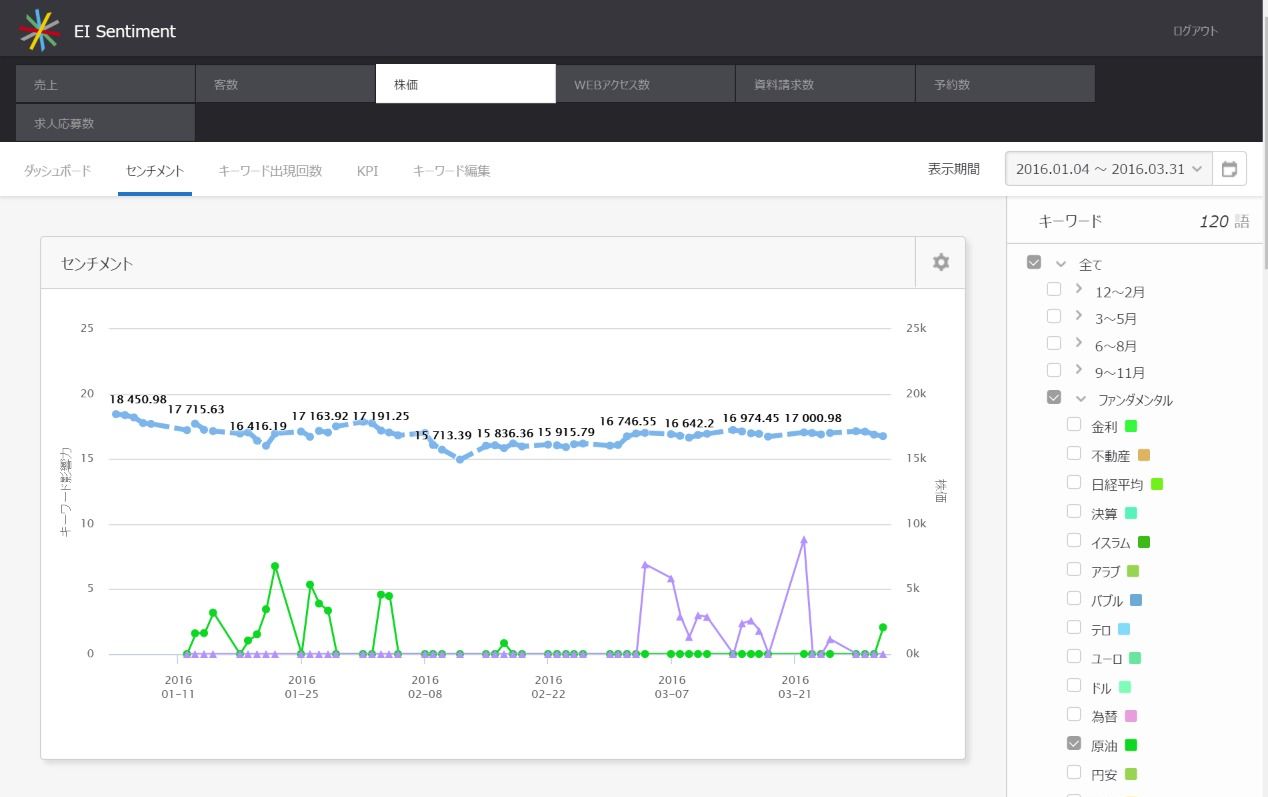Screen dimensions: 1268x797
Task: Check the バブル keyword checkbox
Action: [x=1074, y=598]
